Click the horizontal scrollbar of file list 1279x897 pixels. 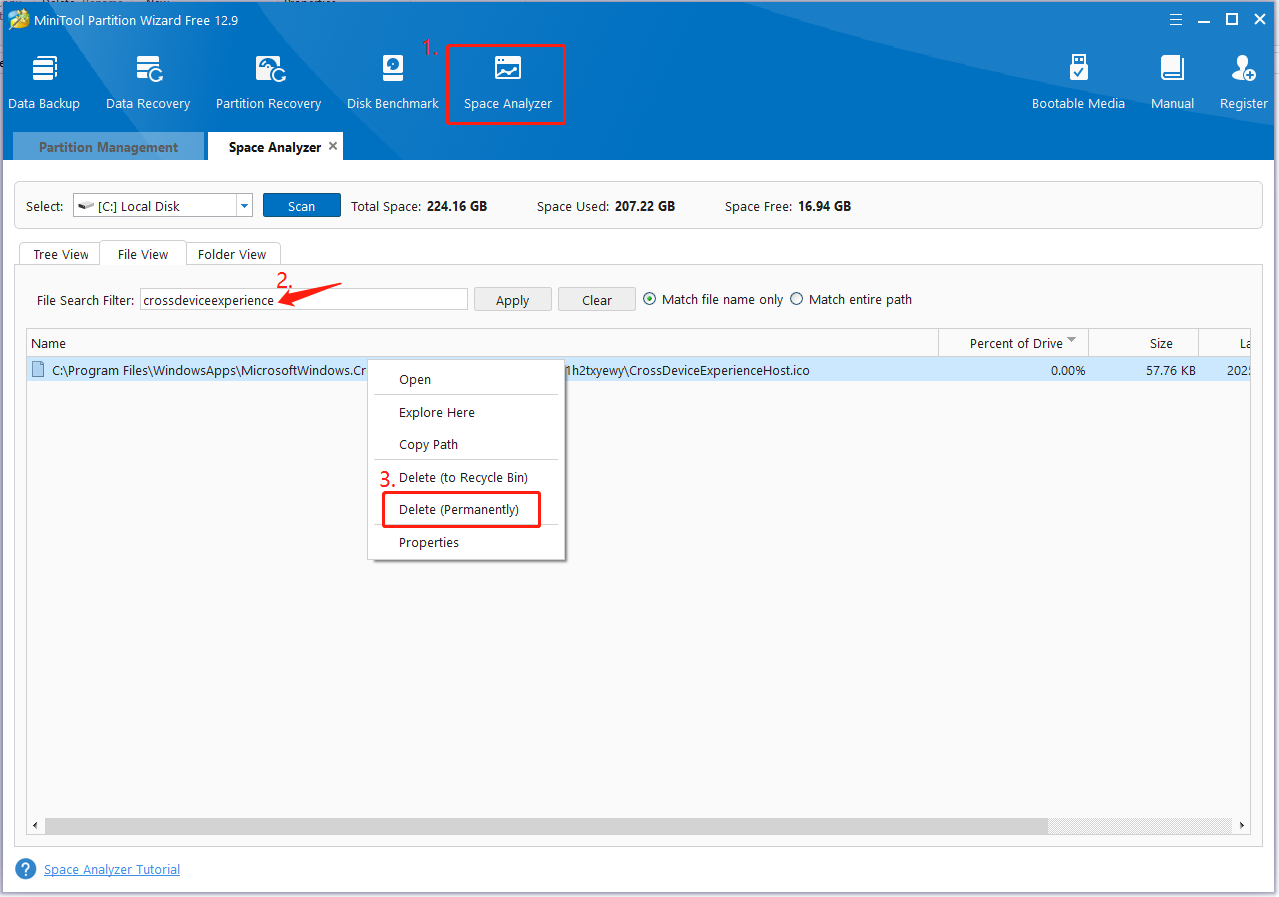546,826
